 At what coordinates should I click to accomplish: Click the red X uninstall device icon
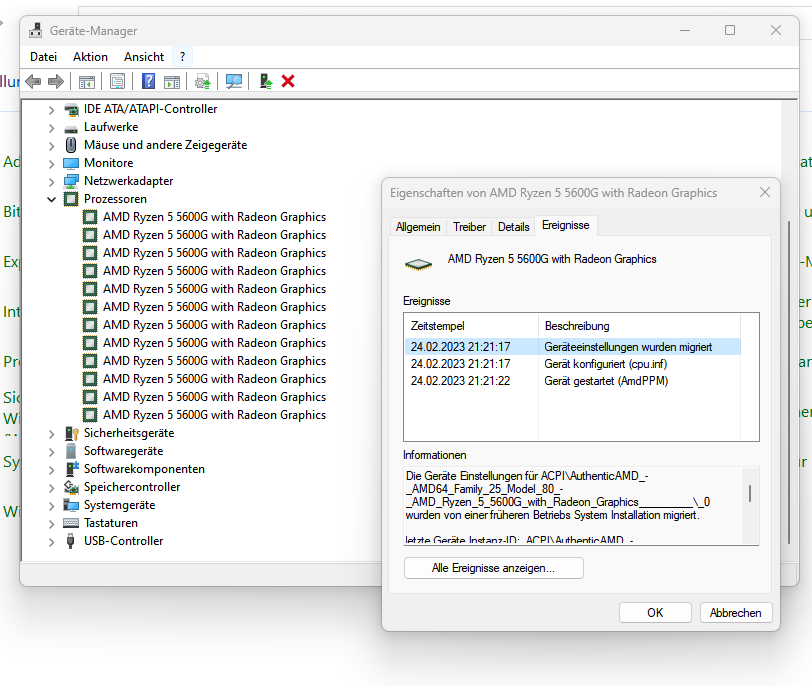288,81
